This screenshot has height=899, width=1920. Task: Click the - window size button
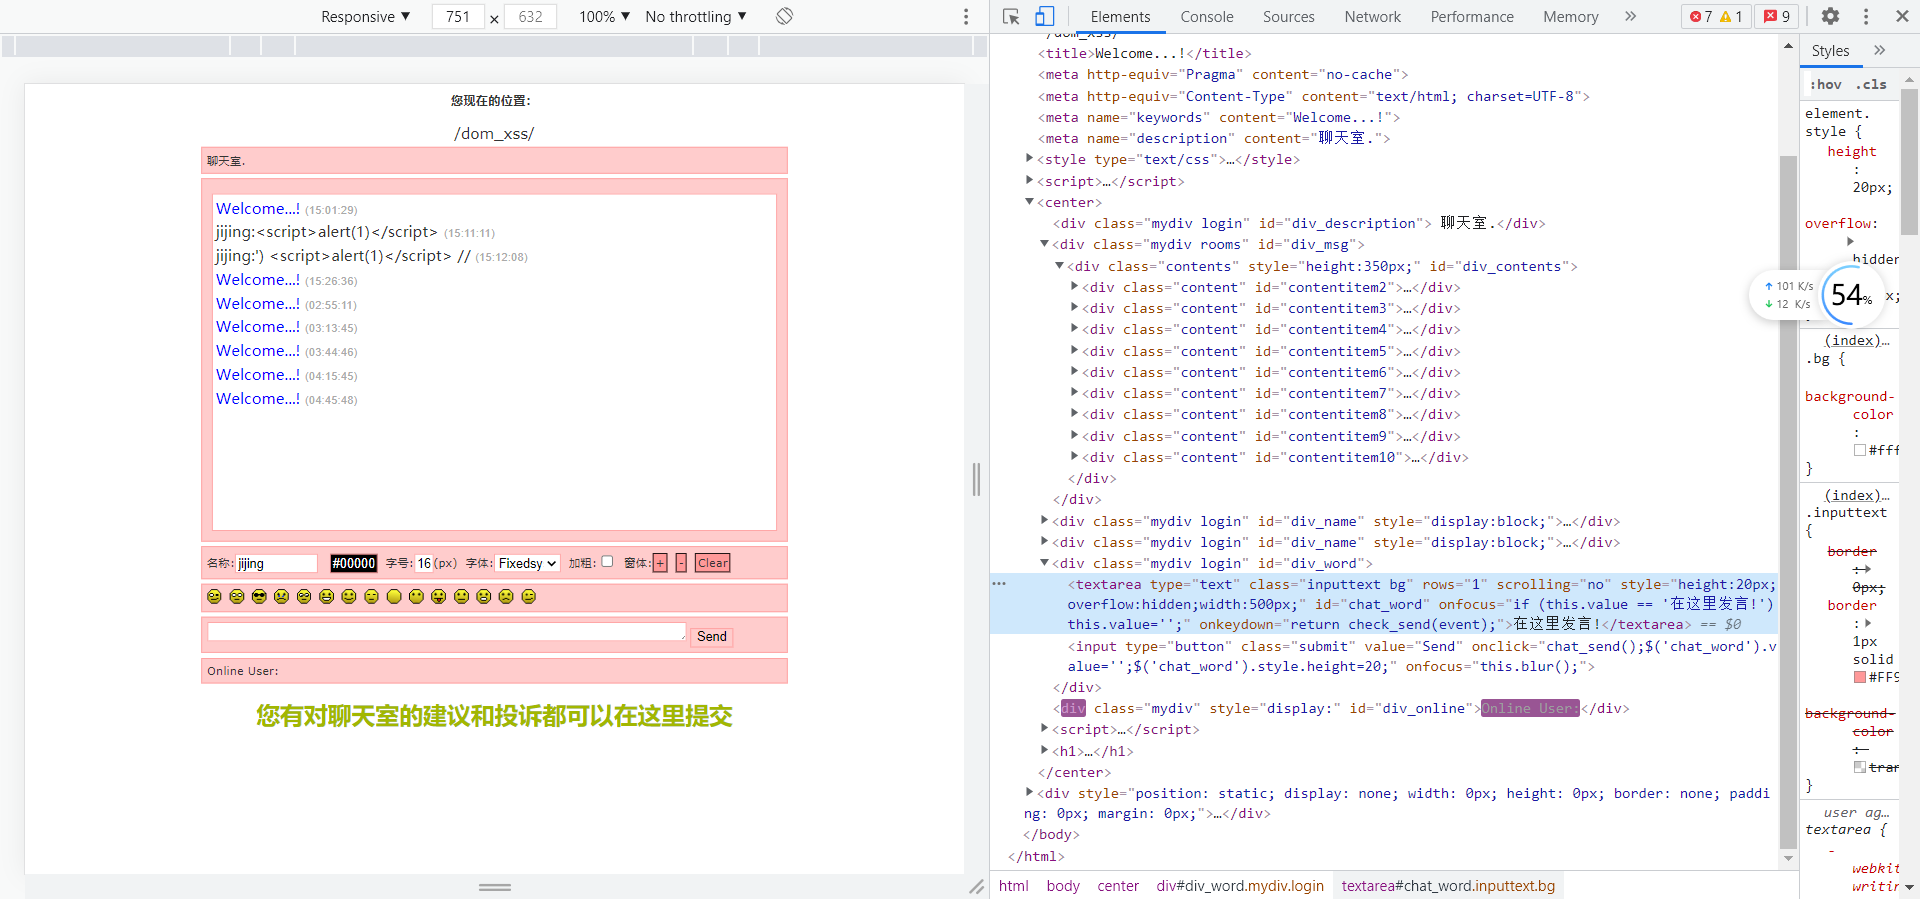[x=681, y=563]
